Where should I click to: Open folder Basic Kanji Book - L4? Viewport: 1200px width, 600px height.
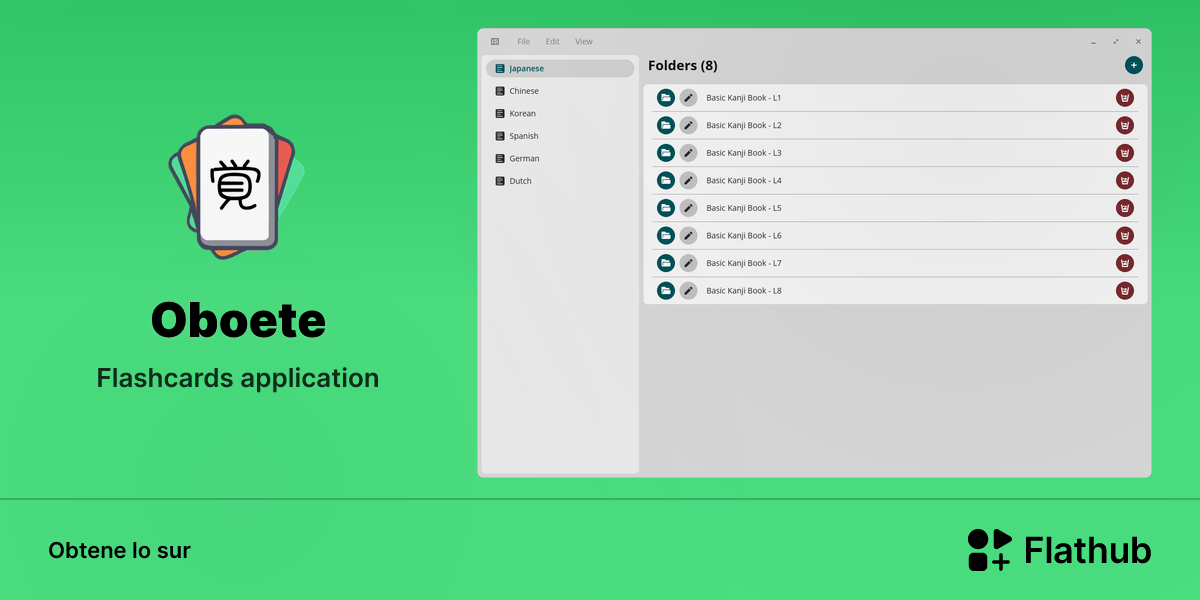click(666, 180)
